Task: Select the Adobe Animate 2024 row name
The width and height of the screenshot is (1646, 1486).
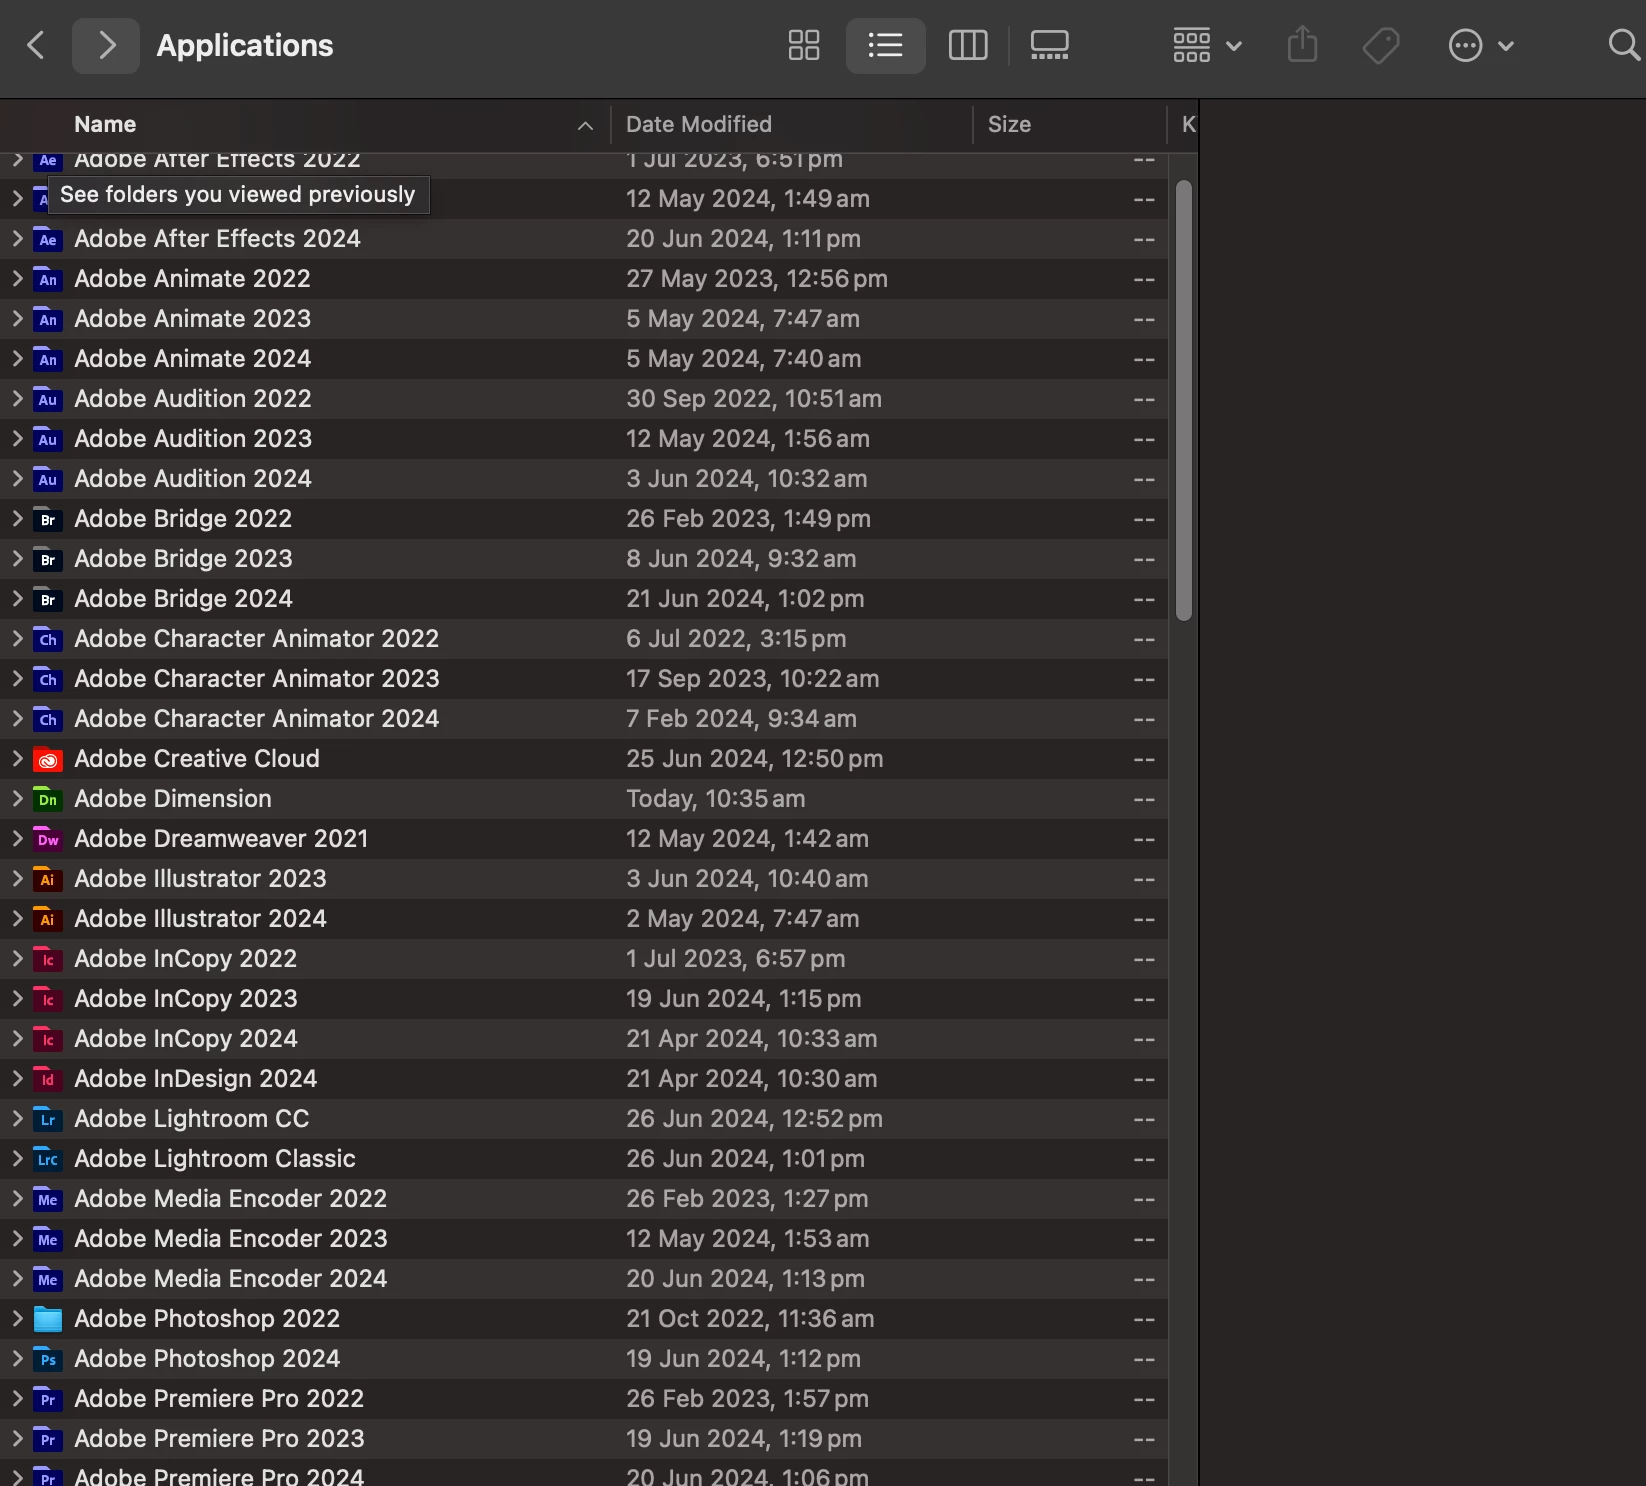Action: (193, 359)
